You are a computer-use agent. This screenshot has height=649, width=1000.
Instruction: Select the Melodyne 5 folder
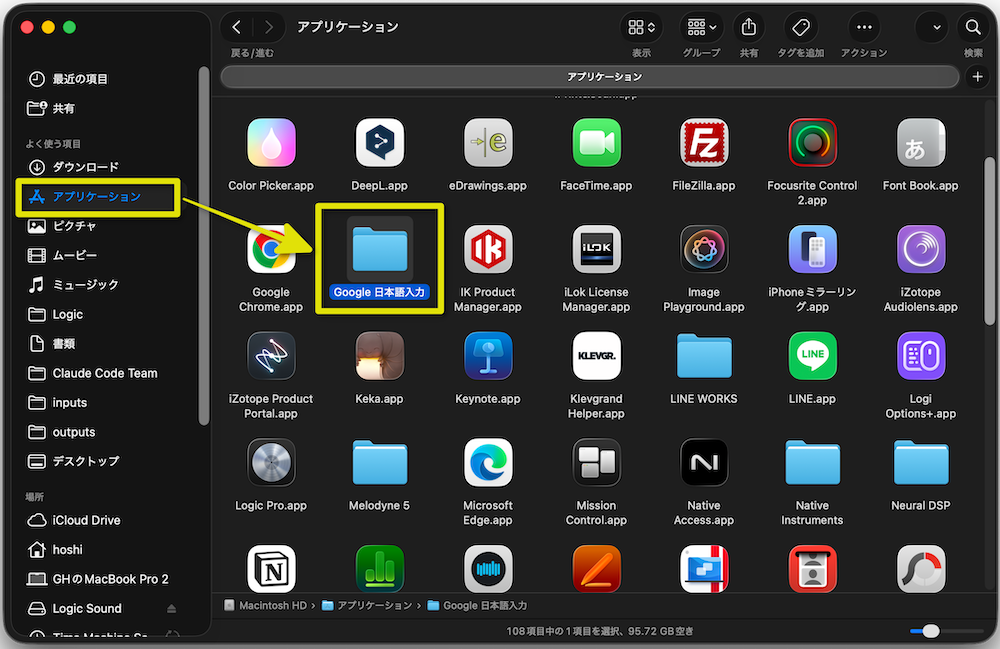379,462
